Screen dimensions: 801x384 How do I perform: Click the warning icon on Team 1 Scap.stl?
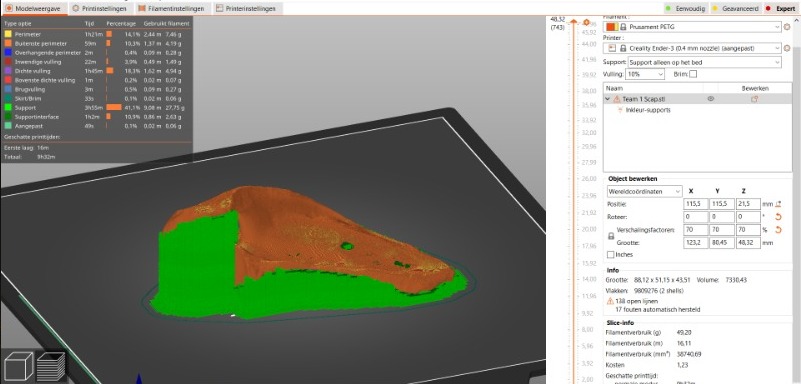click(617, 99)
